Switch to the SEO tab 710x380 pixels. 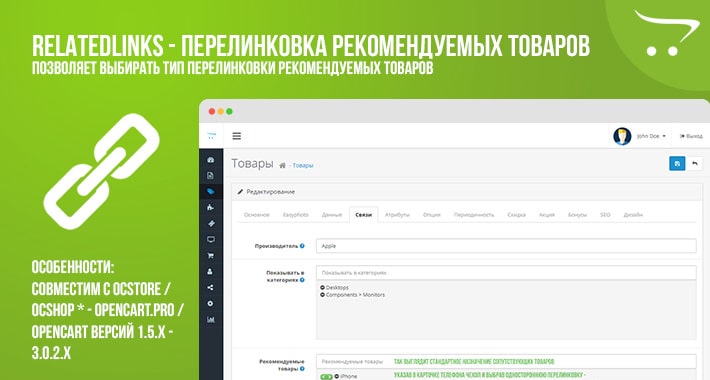[605, 215]
